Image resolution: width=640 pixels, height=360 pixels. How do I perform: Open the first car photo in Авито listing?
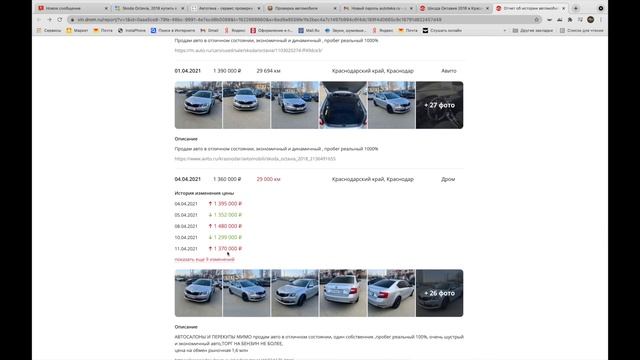pyautogui.click(x=198, y=105)
